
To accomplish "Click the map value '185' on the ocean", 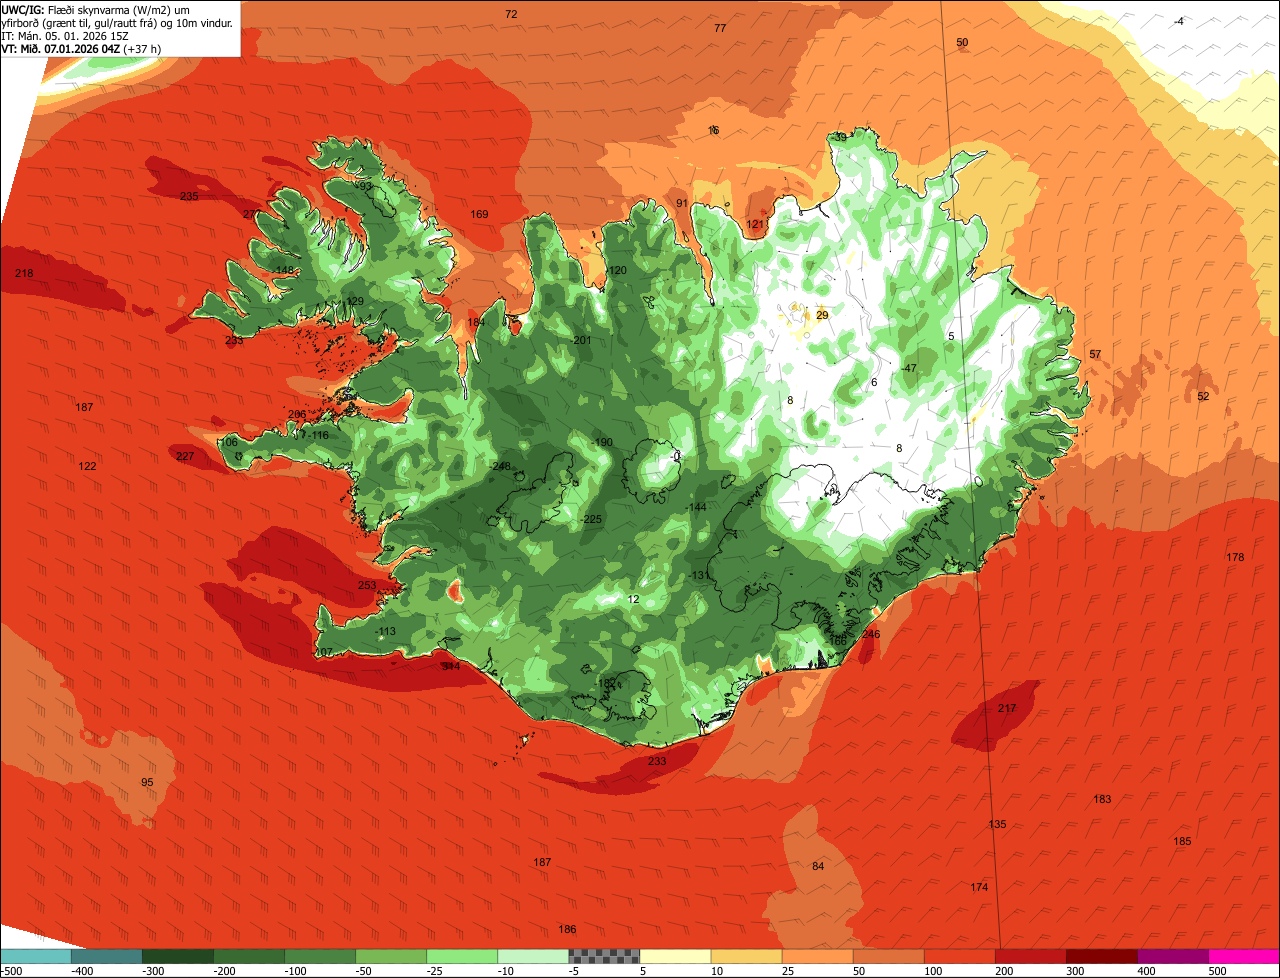I will pyautogui.click(x=1183, y=842).
